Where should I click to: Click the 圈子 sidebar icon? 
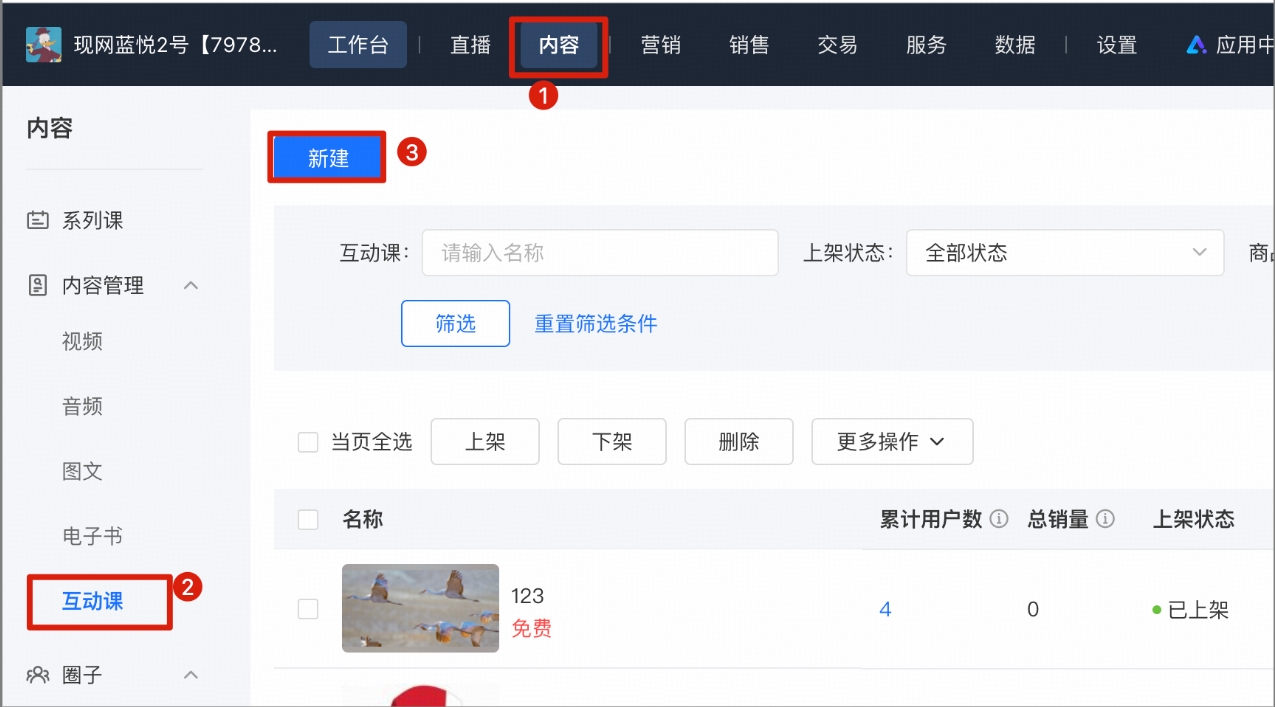(38, 675)
